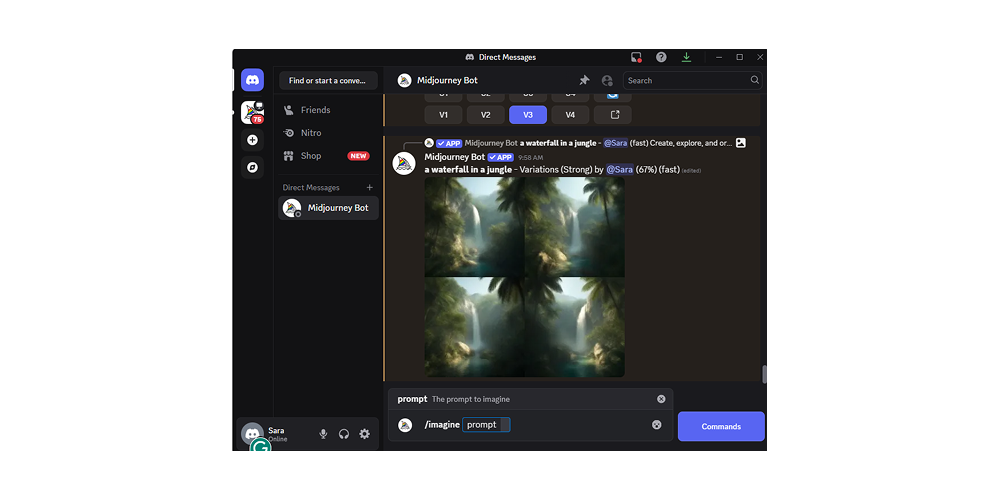Click Sara's avatar in user panel

pos(252,434)
